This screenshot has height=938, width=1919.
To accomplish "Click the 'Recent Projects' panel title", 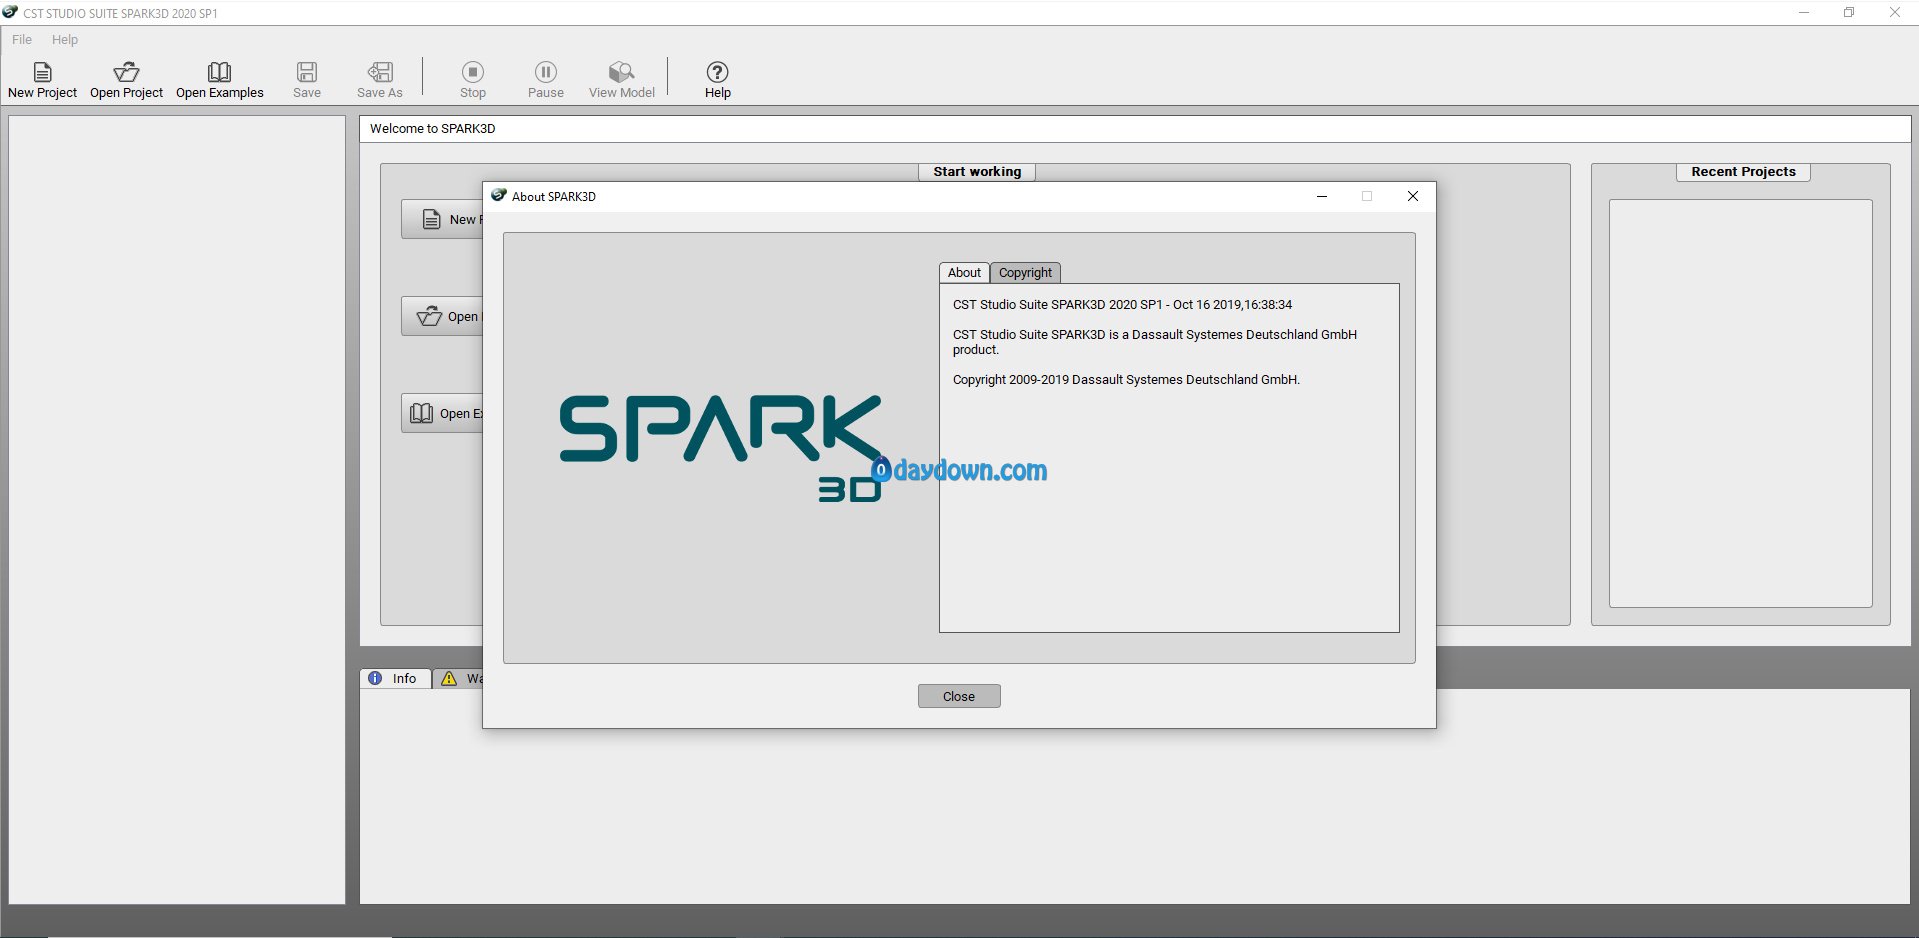I will [x=1743, y=172].
